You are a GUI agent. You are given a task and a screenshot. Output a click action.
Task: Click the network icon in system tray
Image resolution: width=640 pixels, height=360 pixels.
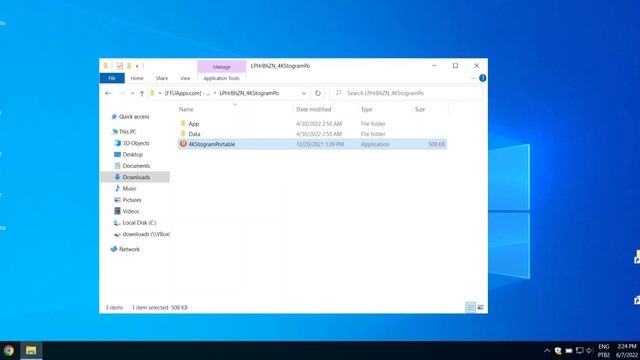[580, 351]
